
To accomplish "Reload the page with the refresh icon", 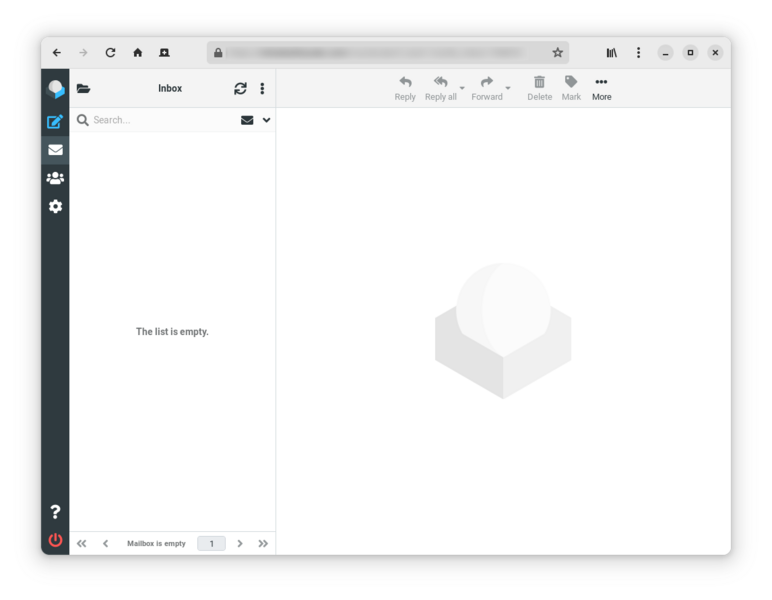I will (110, 53).
